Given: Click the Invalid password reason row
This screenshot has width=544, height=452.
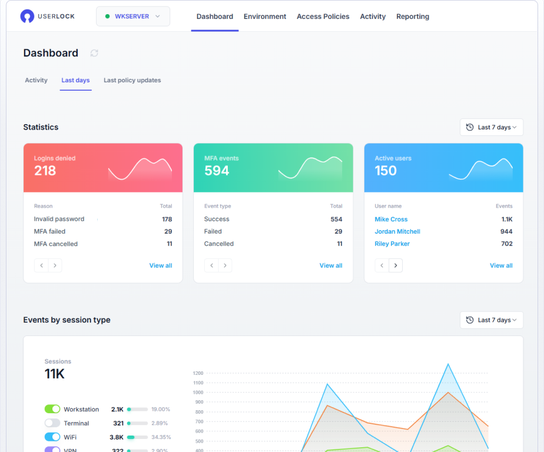Looking at the screenshot, I should tap(103, 219).
